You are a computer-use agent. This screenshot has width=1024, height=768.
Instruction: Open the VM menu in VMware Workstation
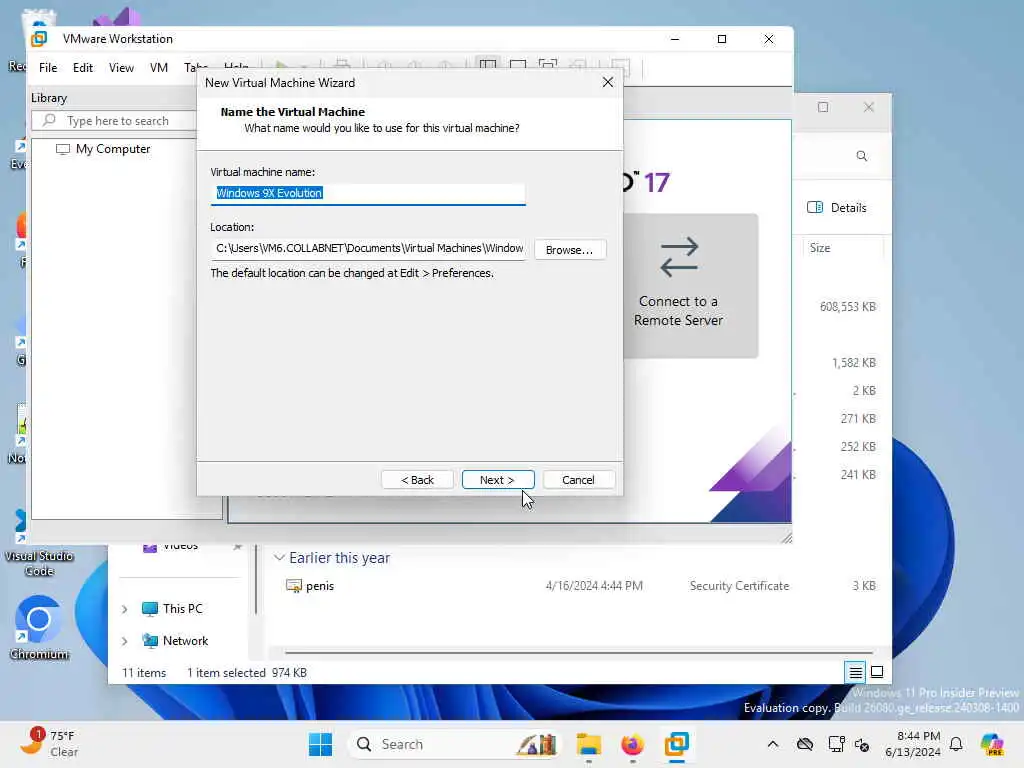click(159, 68)
